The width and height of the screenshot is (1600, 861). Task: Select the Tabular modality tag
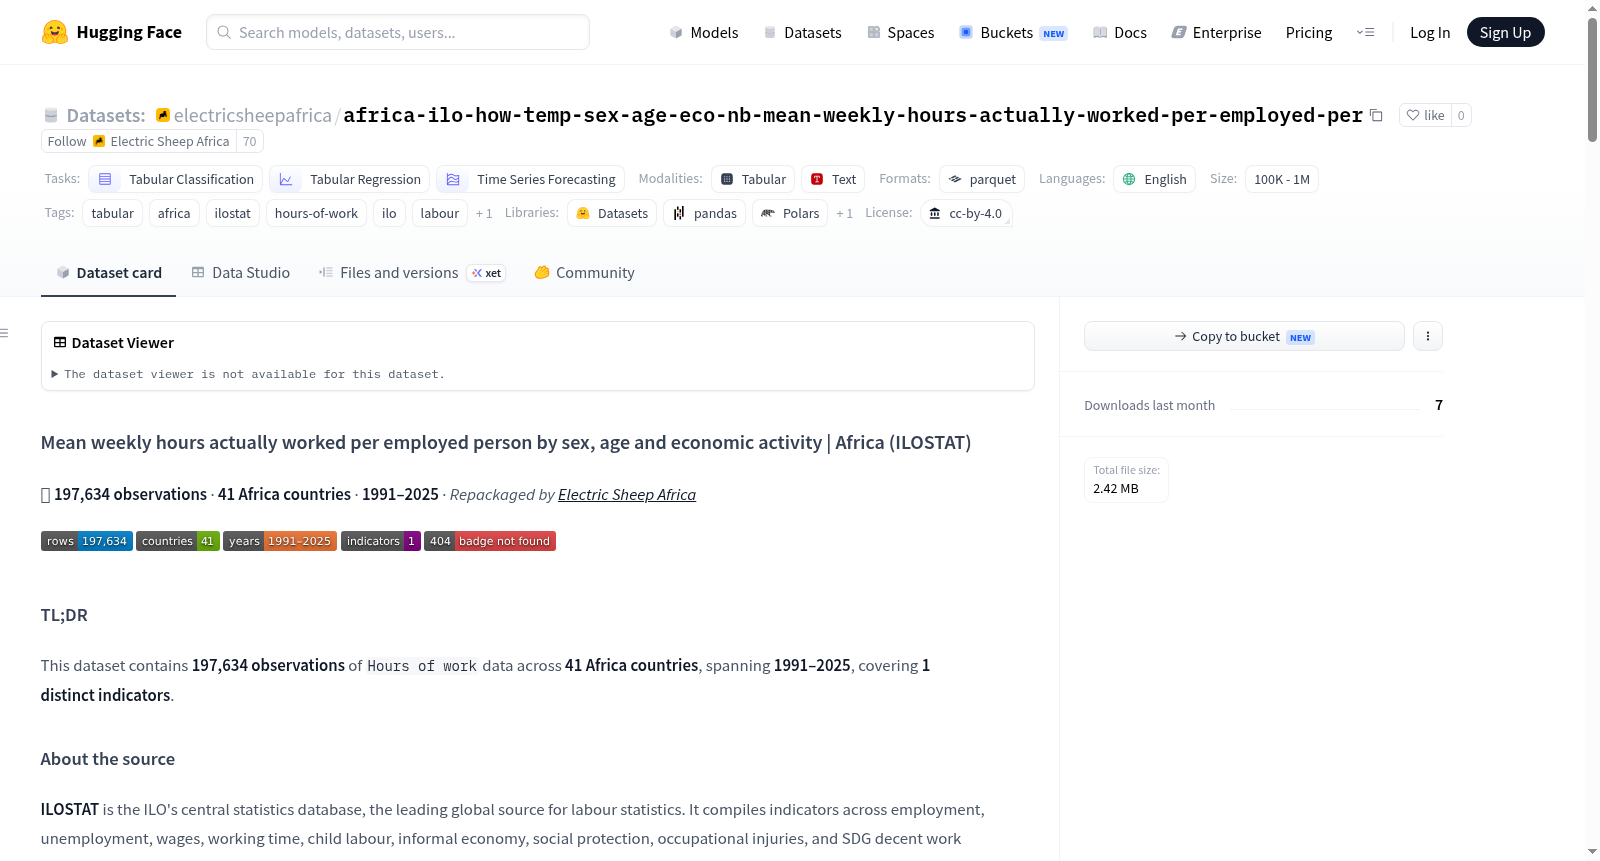pyautogui.click(x=753, y=179)
